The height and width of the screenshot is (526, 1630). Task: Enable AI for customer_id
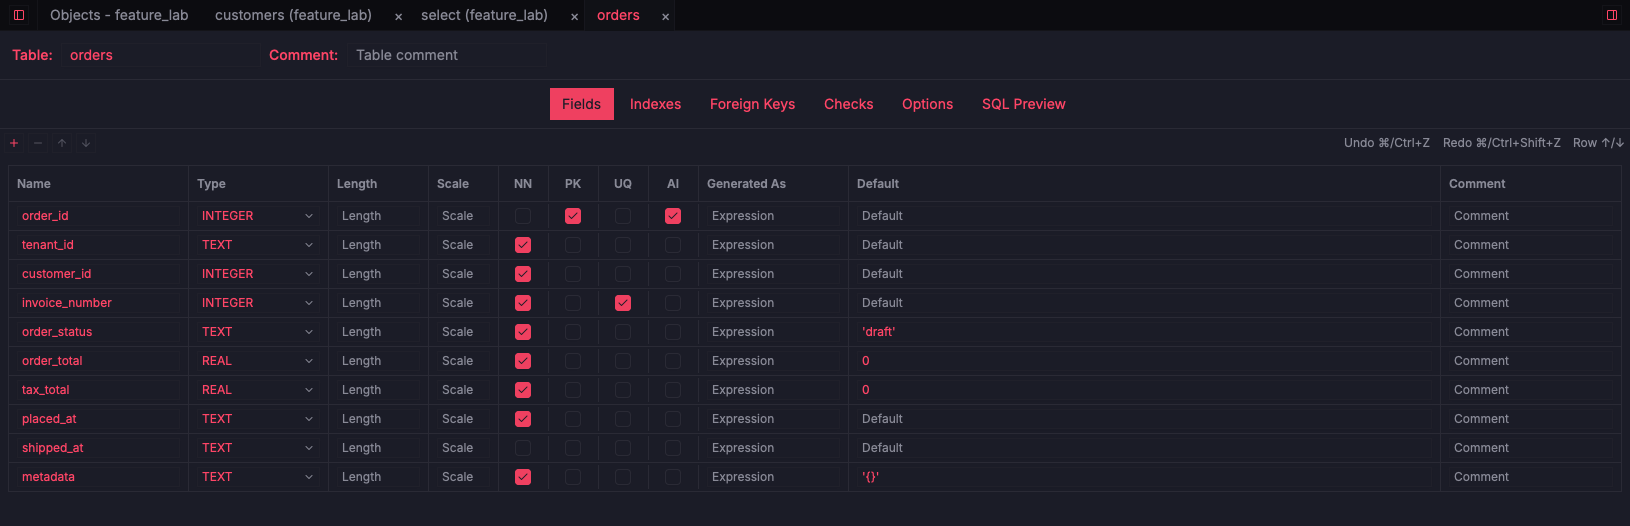tap(673, 274)
